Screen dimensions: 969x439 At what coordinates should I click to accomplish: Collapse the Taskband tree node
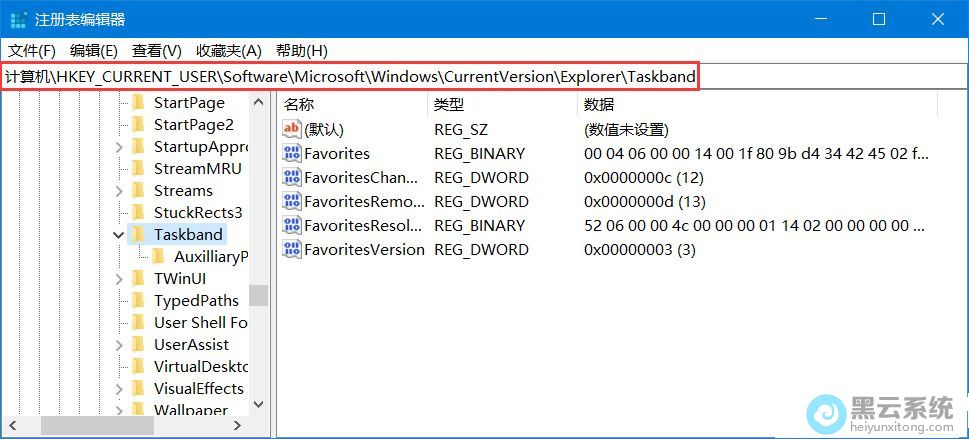[x=119, y=235]
